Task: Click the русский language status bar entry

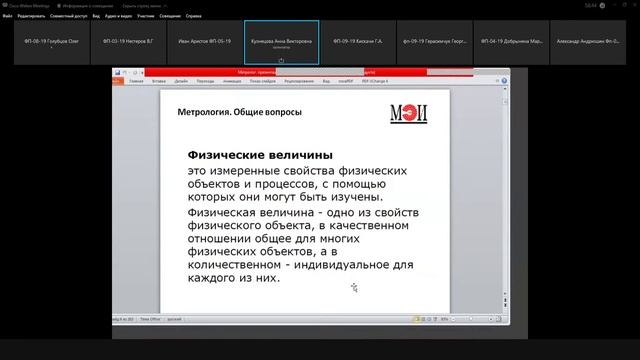Action: tap(174, 319)
